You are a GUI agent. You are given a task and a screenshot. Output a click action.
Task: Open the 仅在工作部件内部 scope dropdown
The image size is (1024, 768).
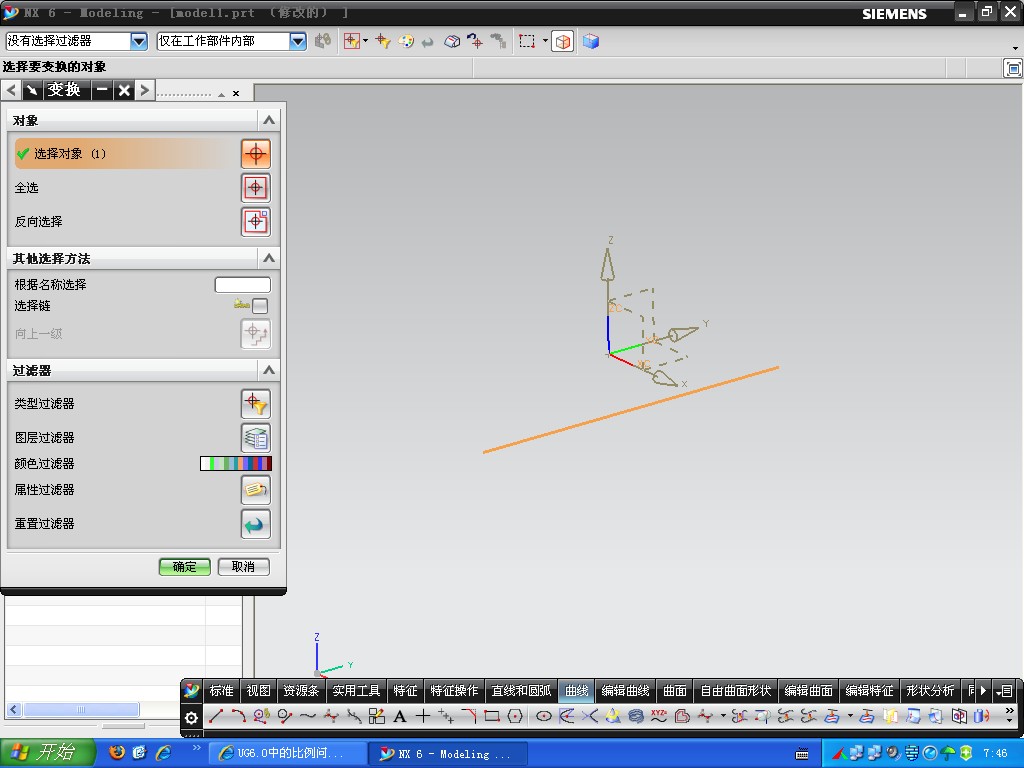click(298, 41)
